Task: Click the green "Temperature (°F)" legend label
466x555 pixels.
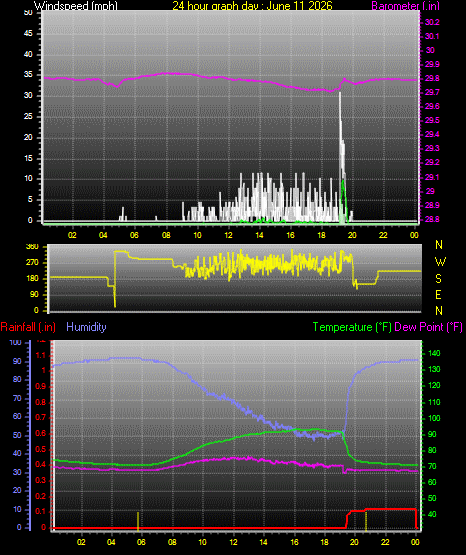Action: 352,327
